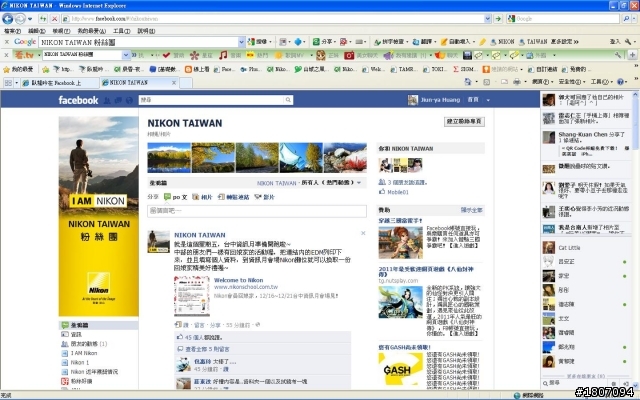The width and height of the screenshot is (640, 400).
Task: Click the Google Toolbar highlighter pen icon
Action: point(483,42)
